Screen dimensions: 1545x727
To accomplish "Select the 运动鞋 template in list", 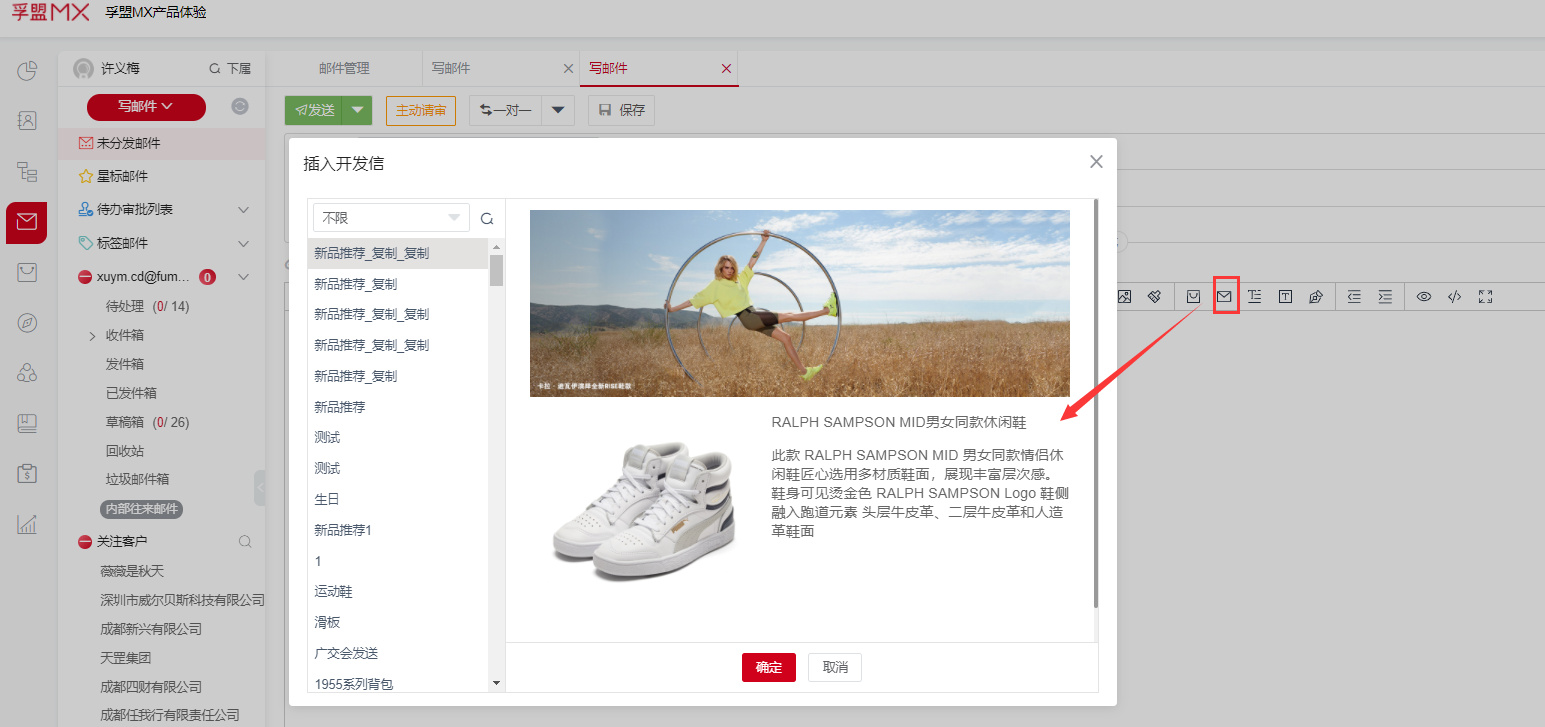I will point(333,591).
